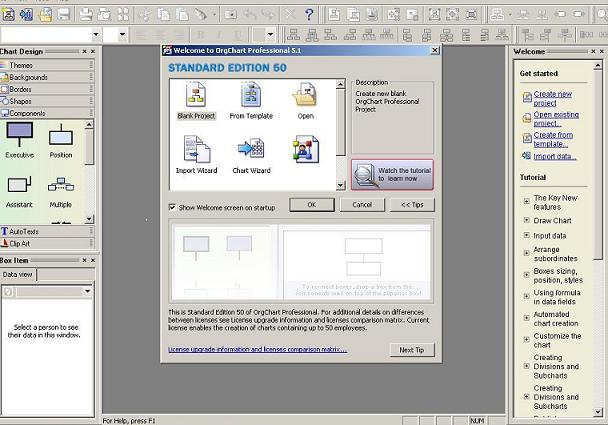The height and width of the screenshot is (425, 608).
Task: Open the font size dropdown in toolbar
Action: tap(122, 35)
